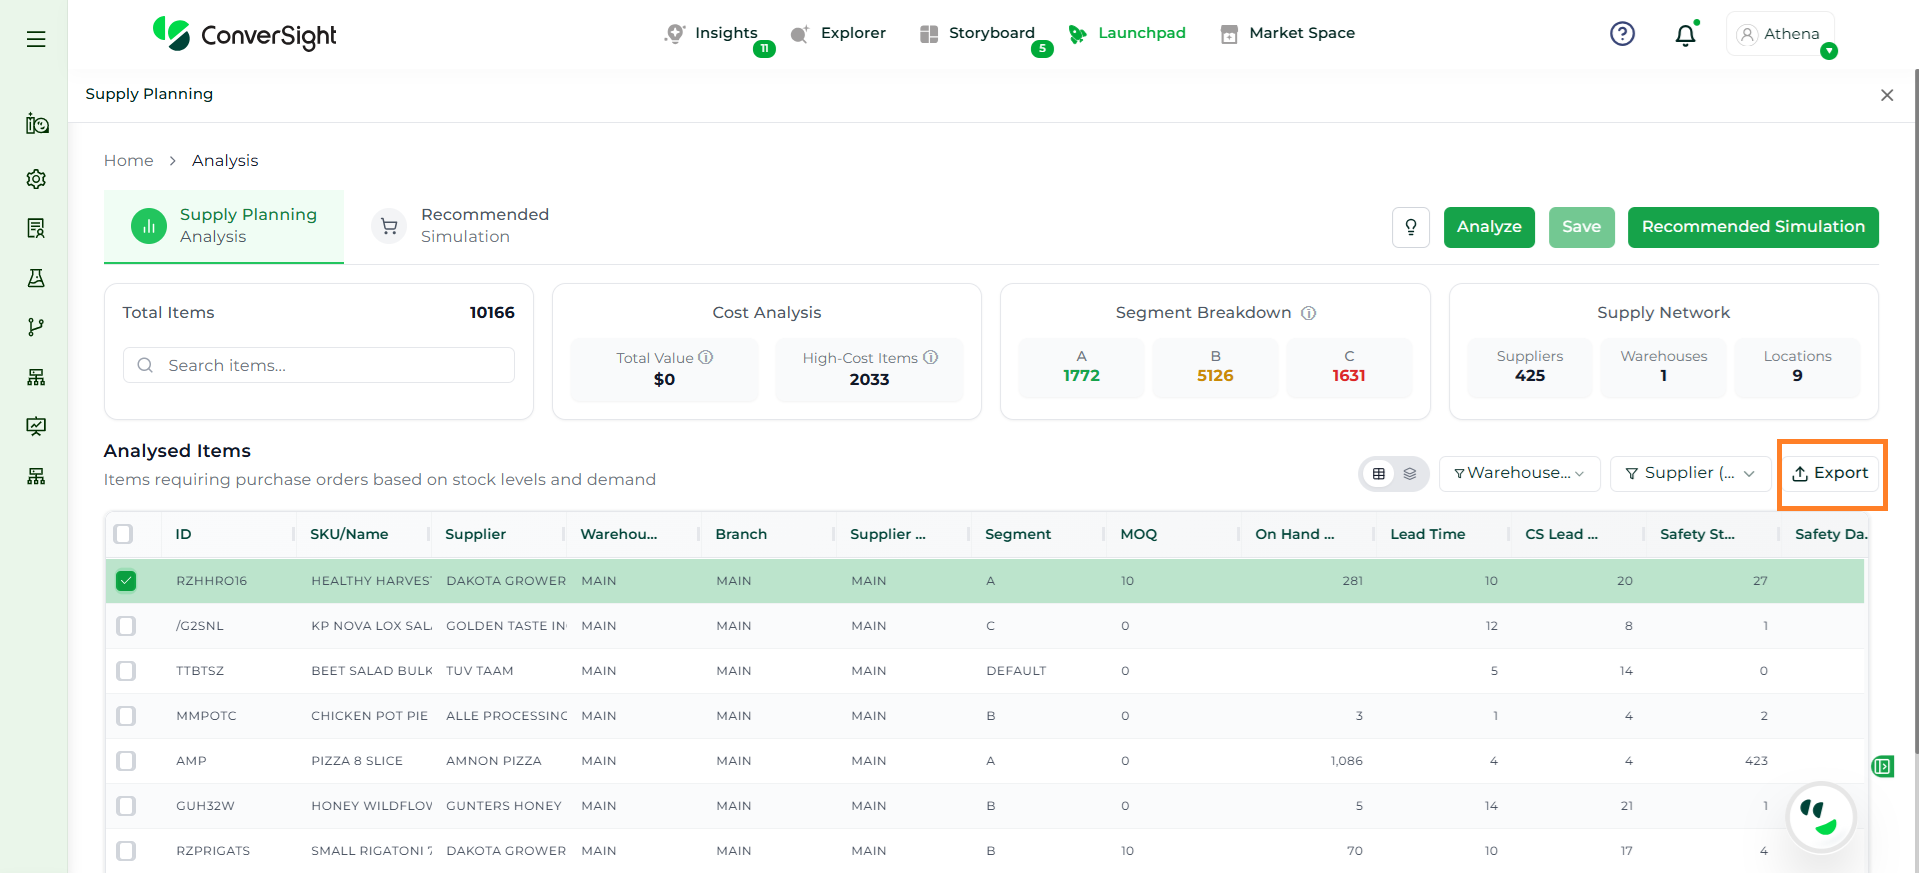Viewport: 1919px width, 873px height.
Task: Check the TTBTSZ row checkbox
Action: click(126, 671)
